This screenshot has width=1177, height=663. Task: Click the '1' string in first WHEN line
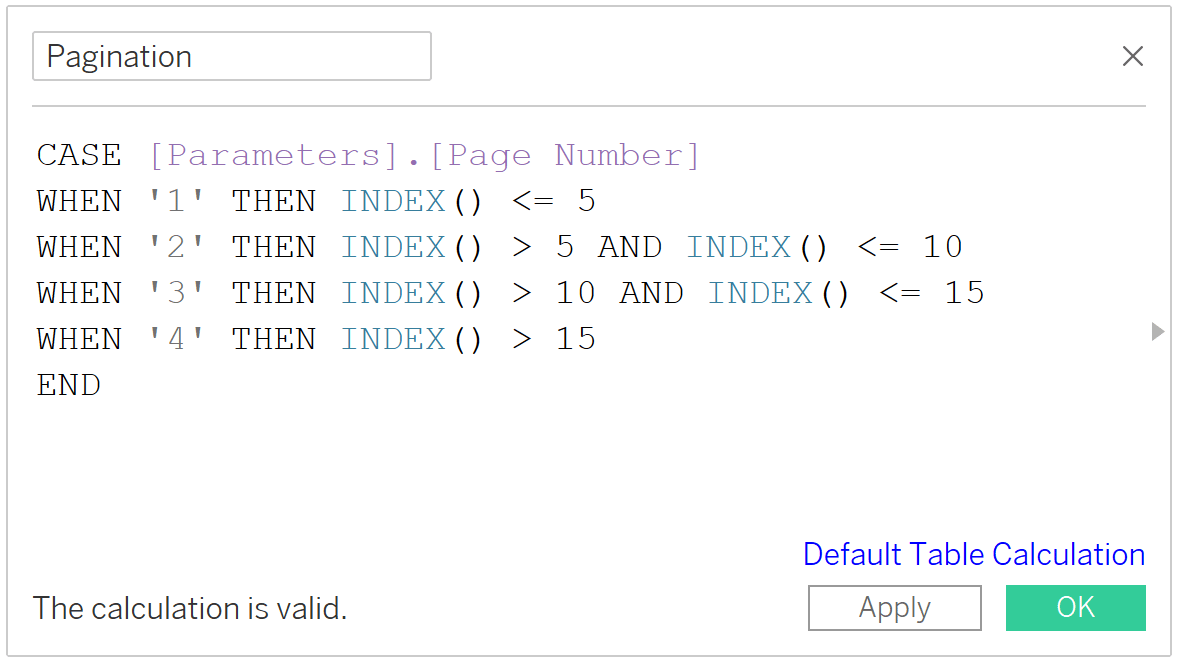point(176,201)
